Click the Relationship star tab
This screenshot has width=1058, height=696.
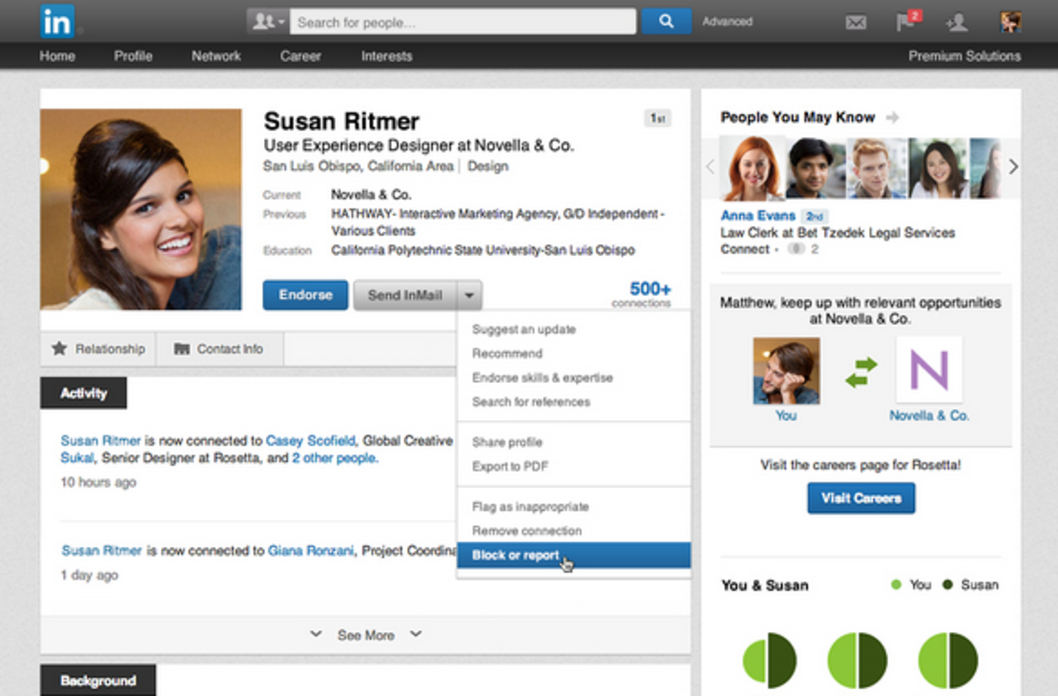pos(98,349)
